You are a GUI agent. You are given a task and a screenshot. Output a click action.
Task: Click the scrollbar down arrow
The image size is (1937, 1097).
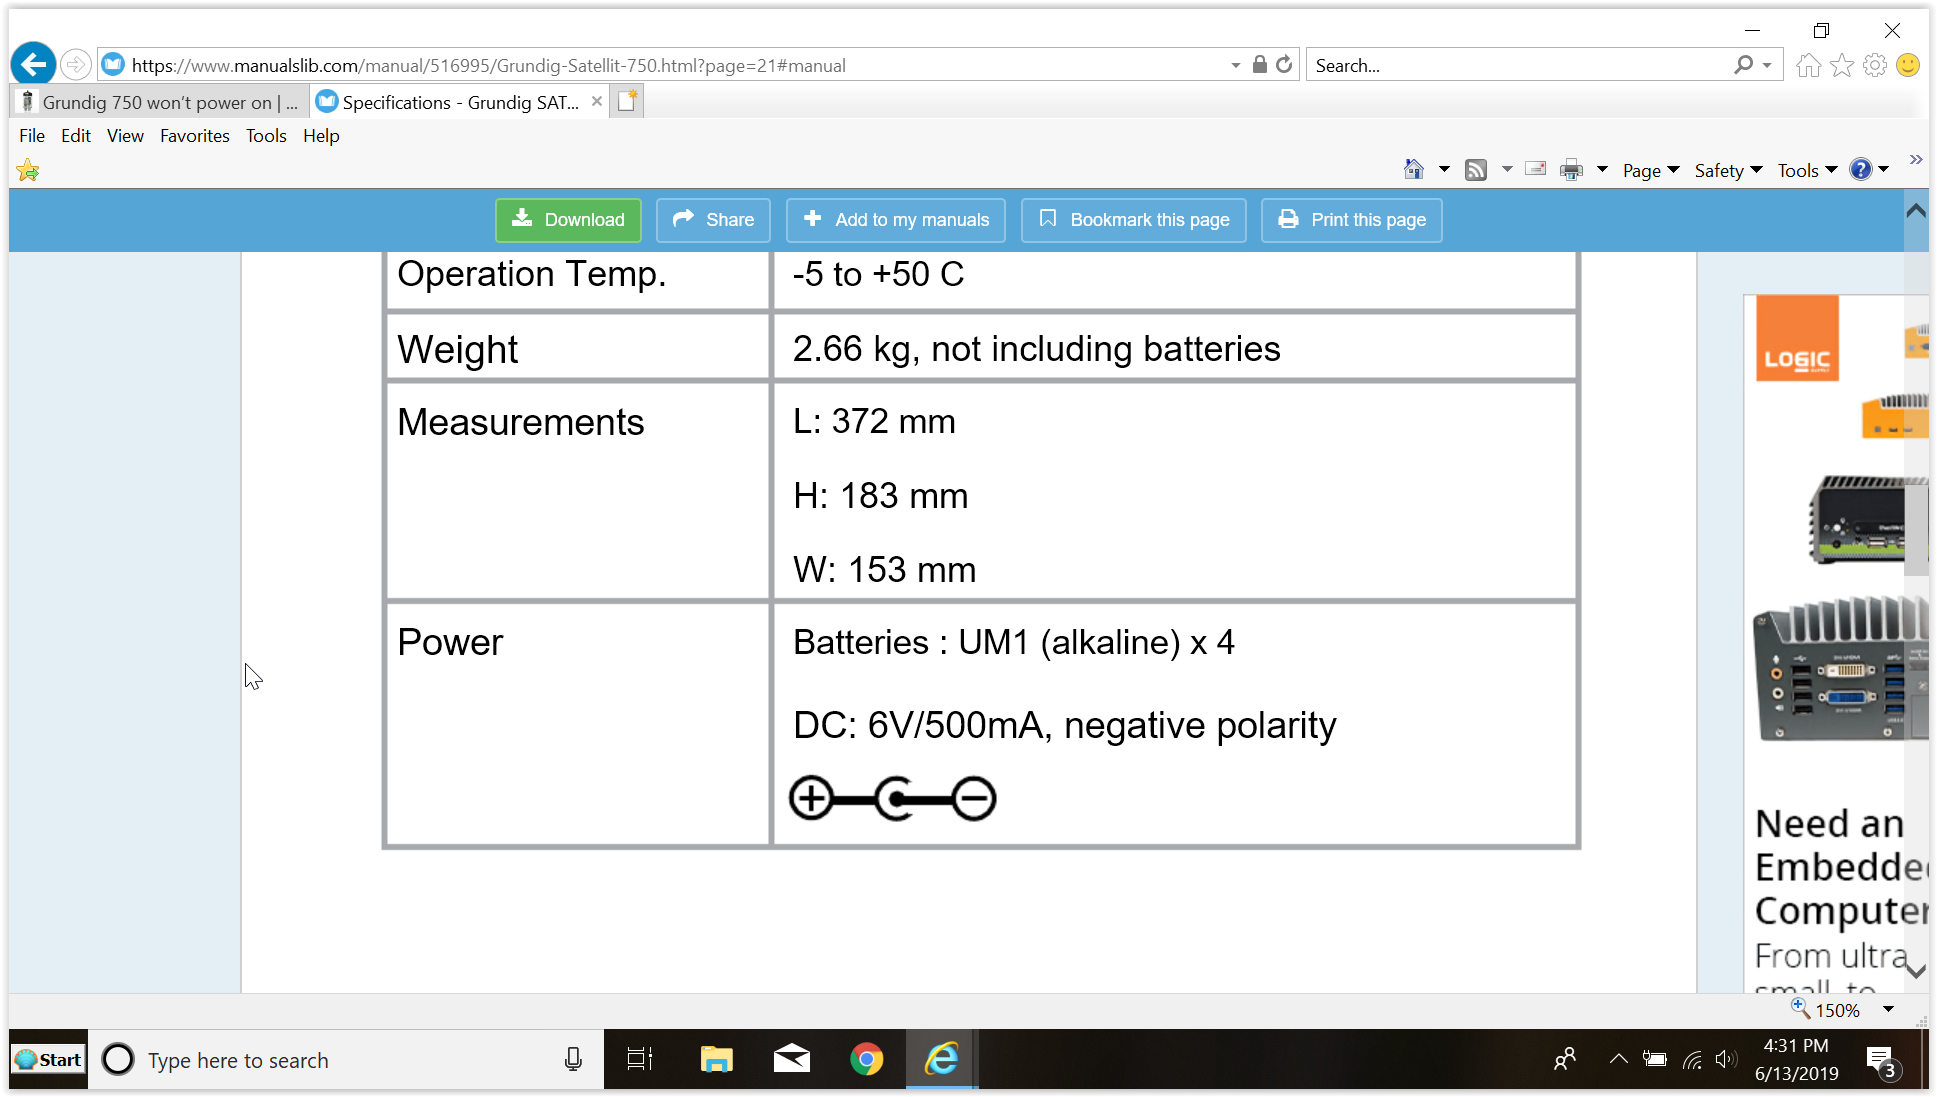pos(1915,971)
